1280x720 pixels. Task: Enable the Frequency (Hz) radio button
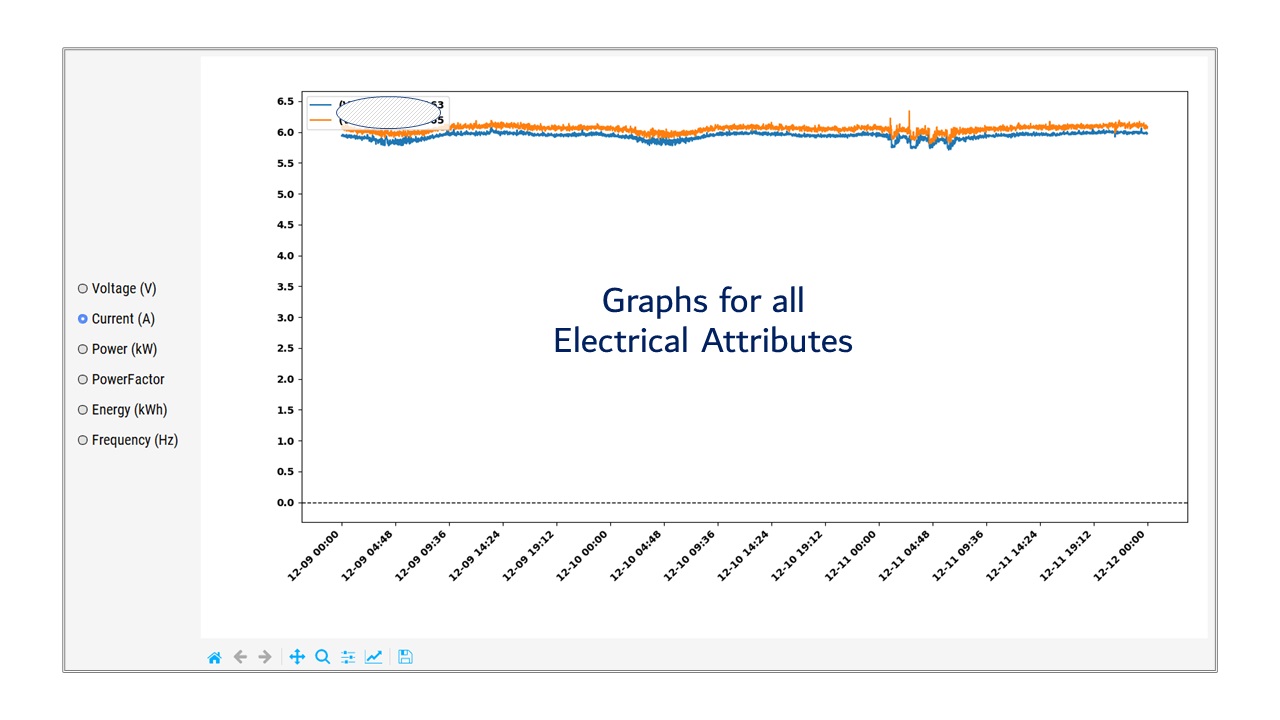[83, 440]
